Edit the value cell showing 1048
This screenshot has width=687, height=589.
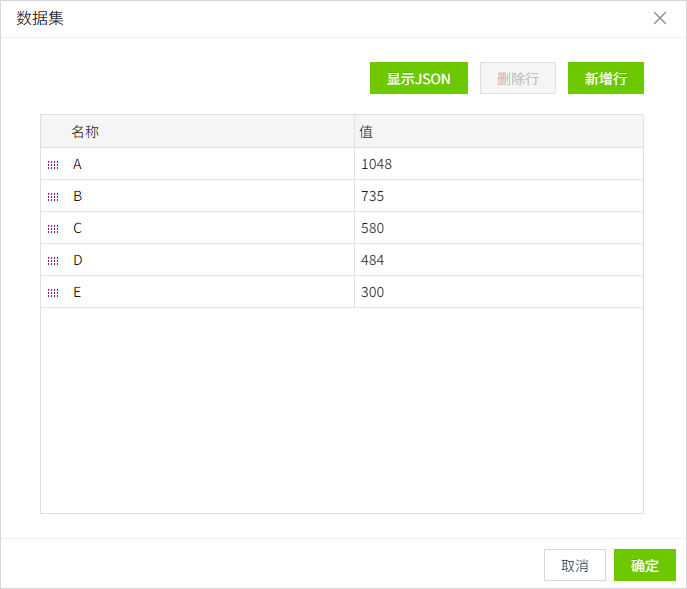coord(498,164)
